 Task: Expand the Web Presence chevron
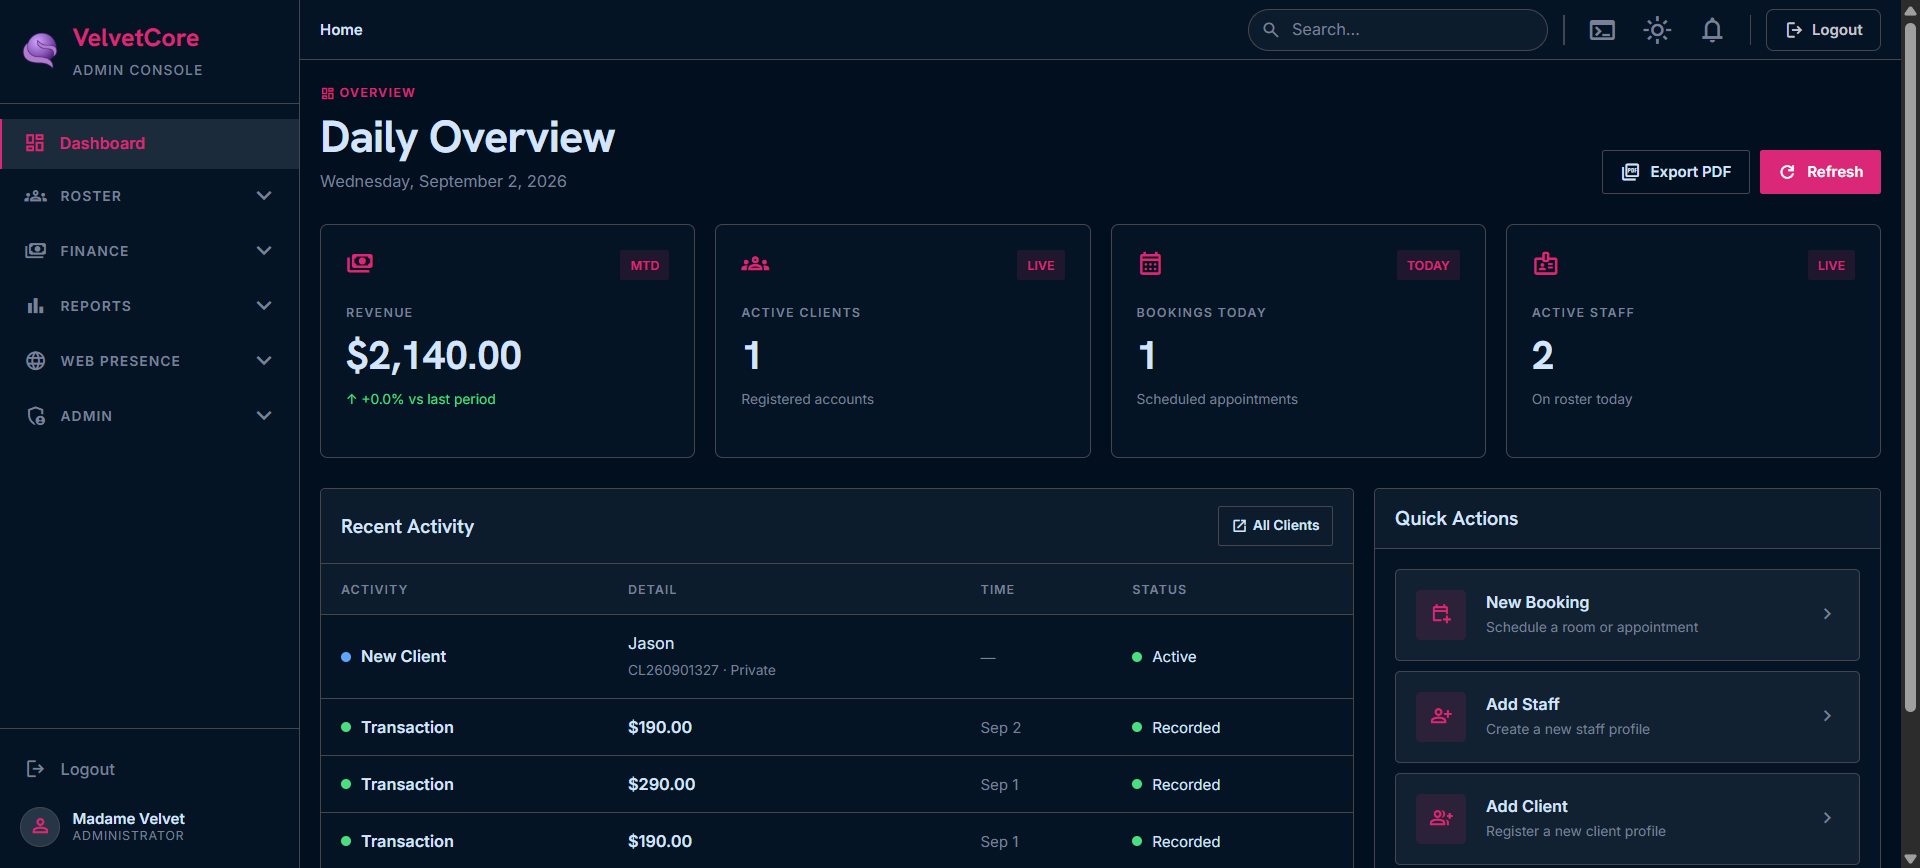264,361
